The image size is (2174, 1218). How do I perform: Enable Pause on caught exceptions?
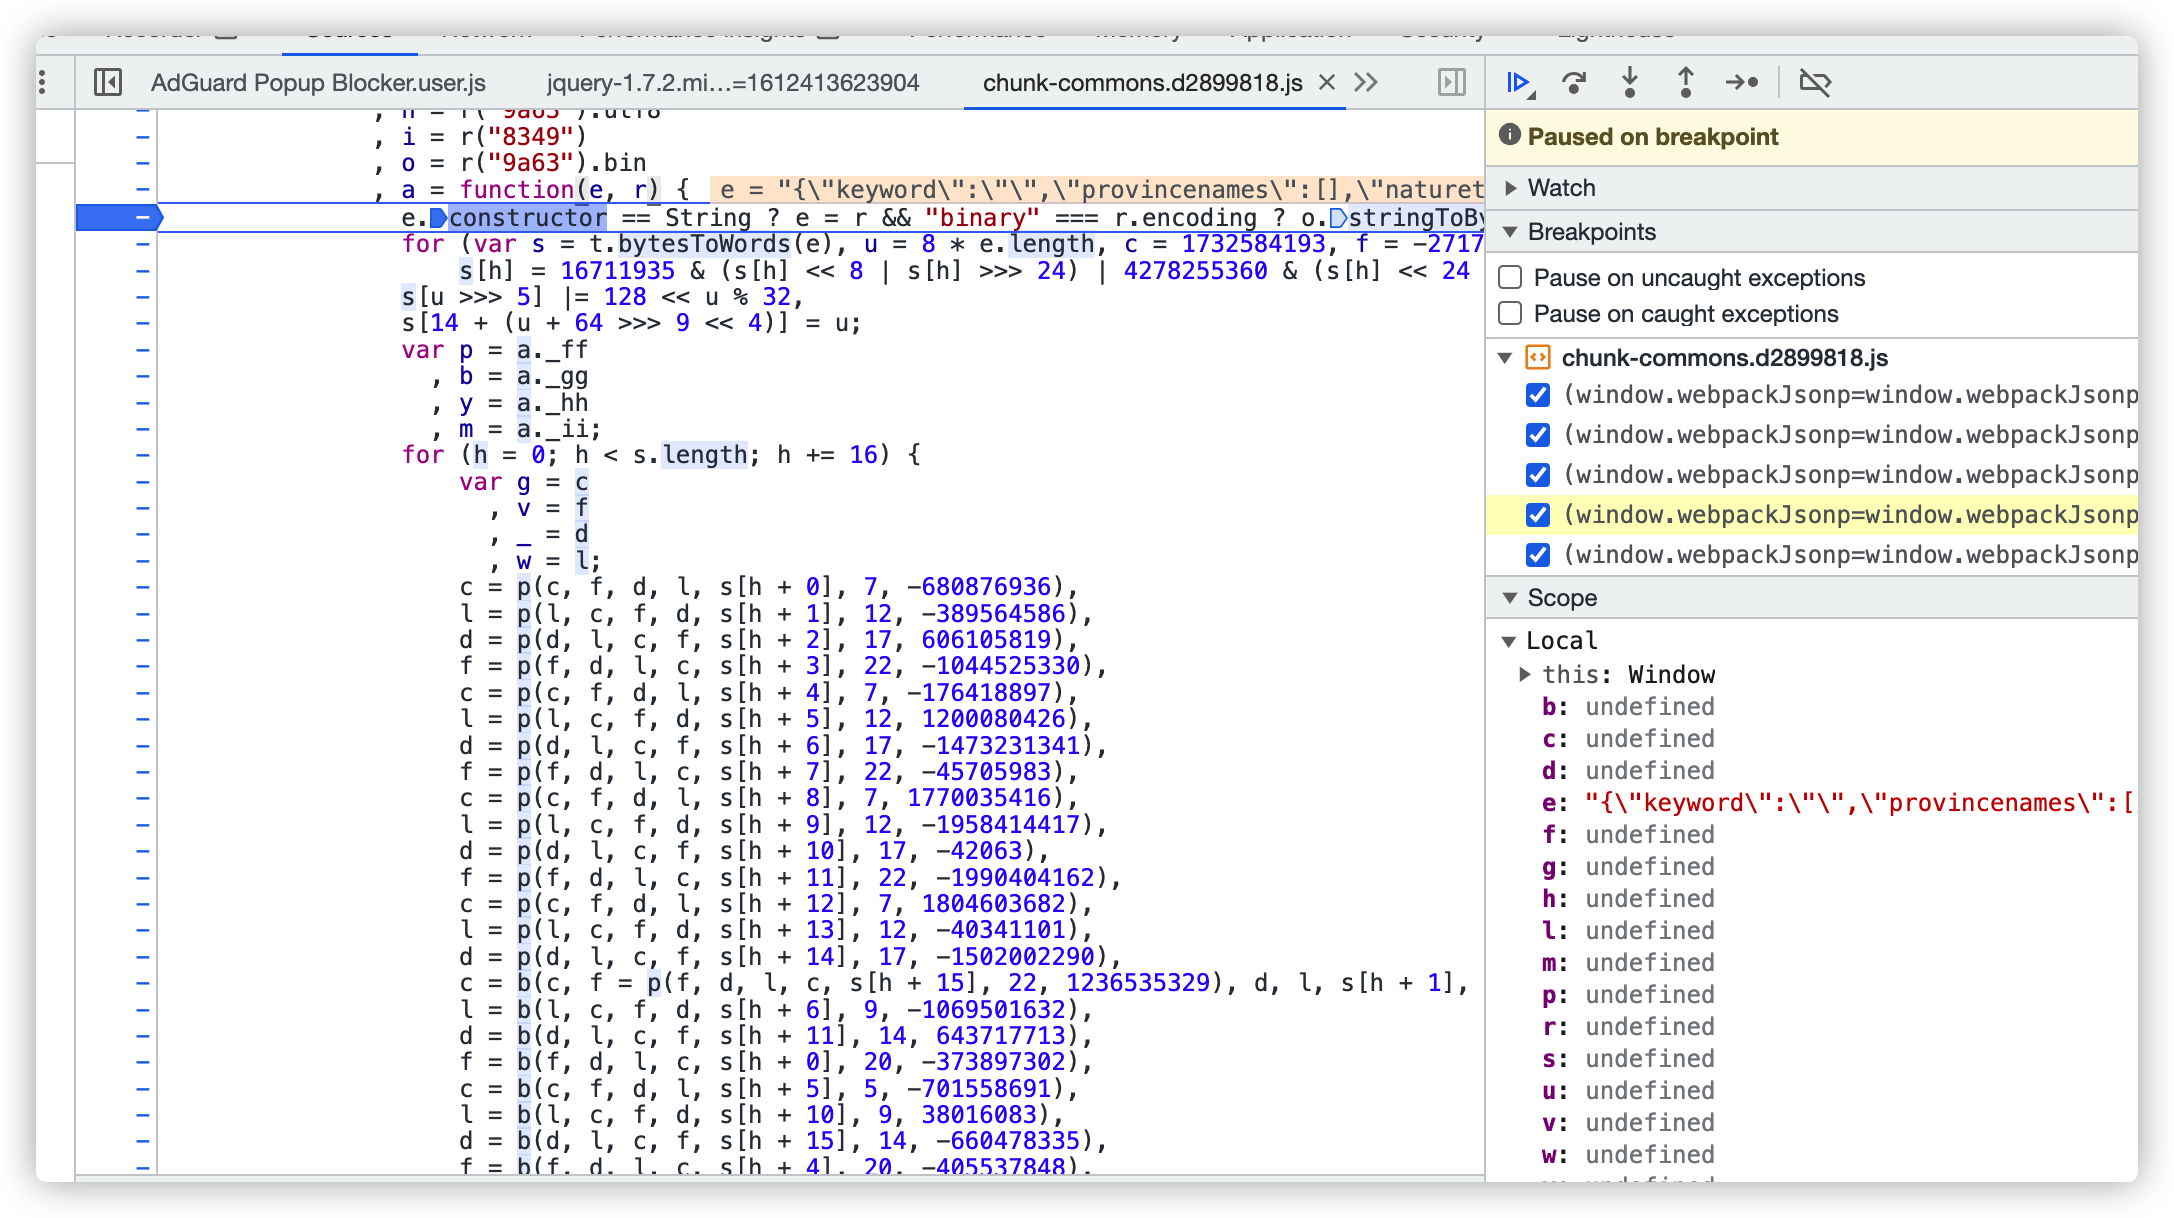(1510, 313)
